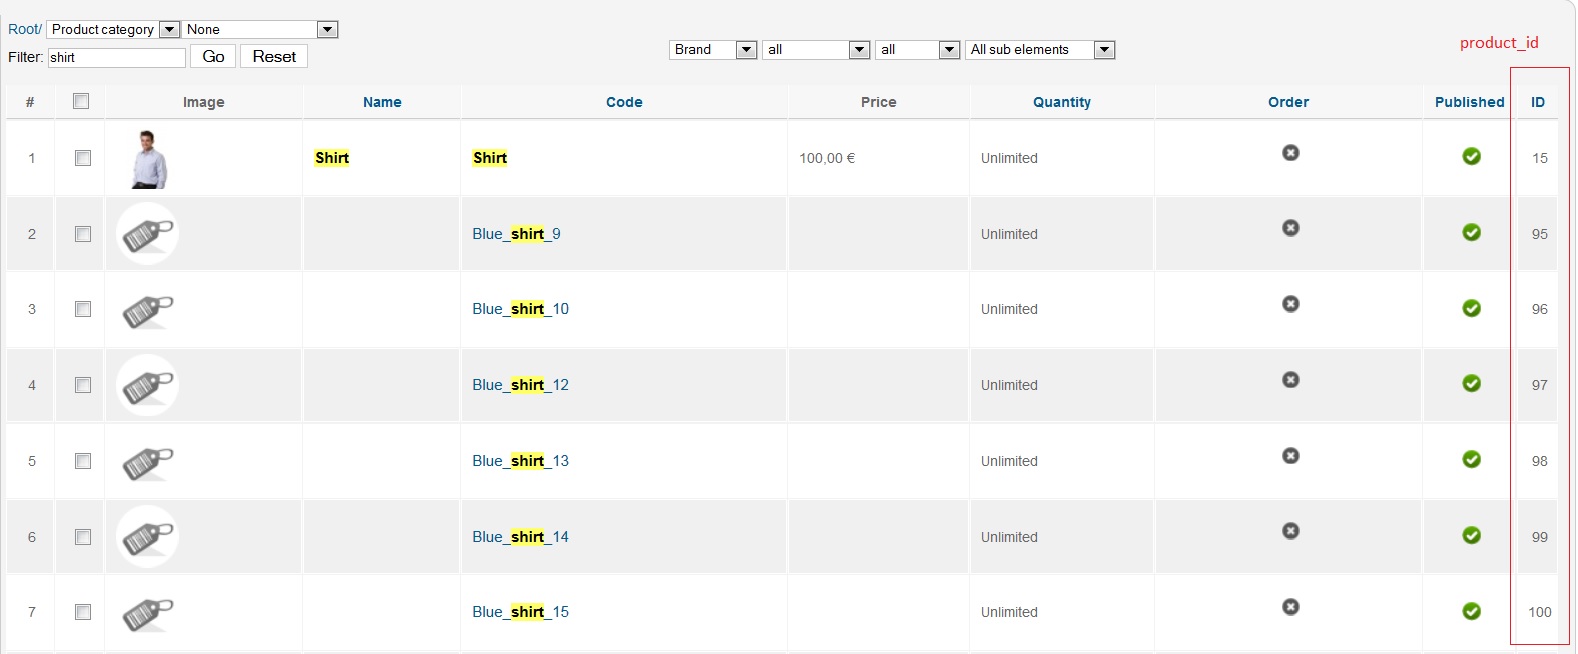The height and width of the screenshot is (654, 1578).
Task: Open the Blue_shirt_13 code link
Action: point(520,461)
